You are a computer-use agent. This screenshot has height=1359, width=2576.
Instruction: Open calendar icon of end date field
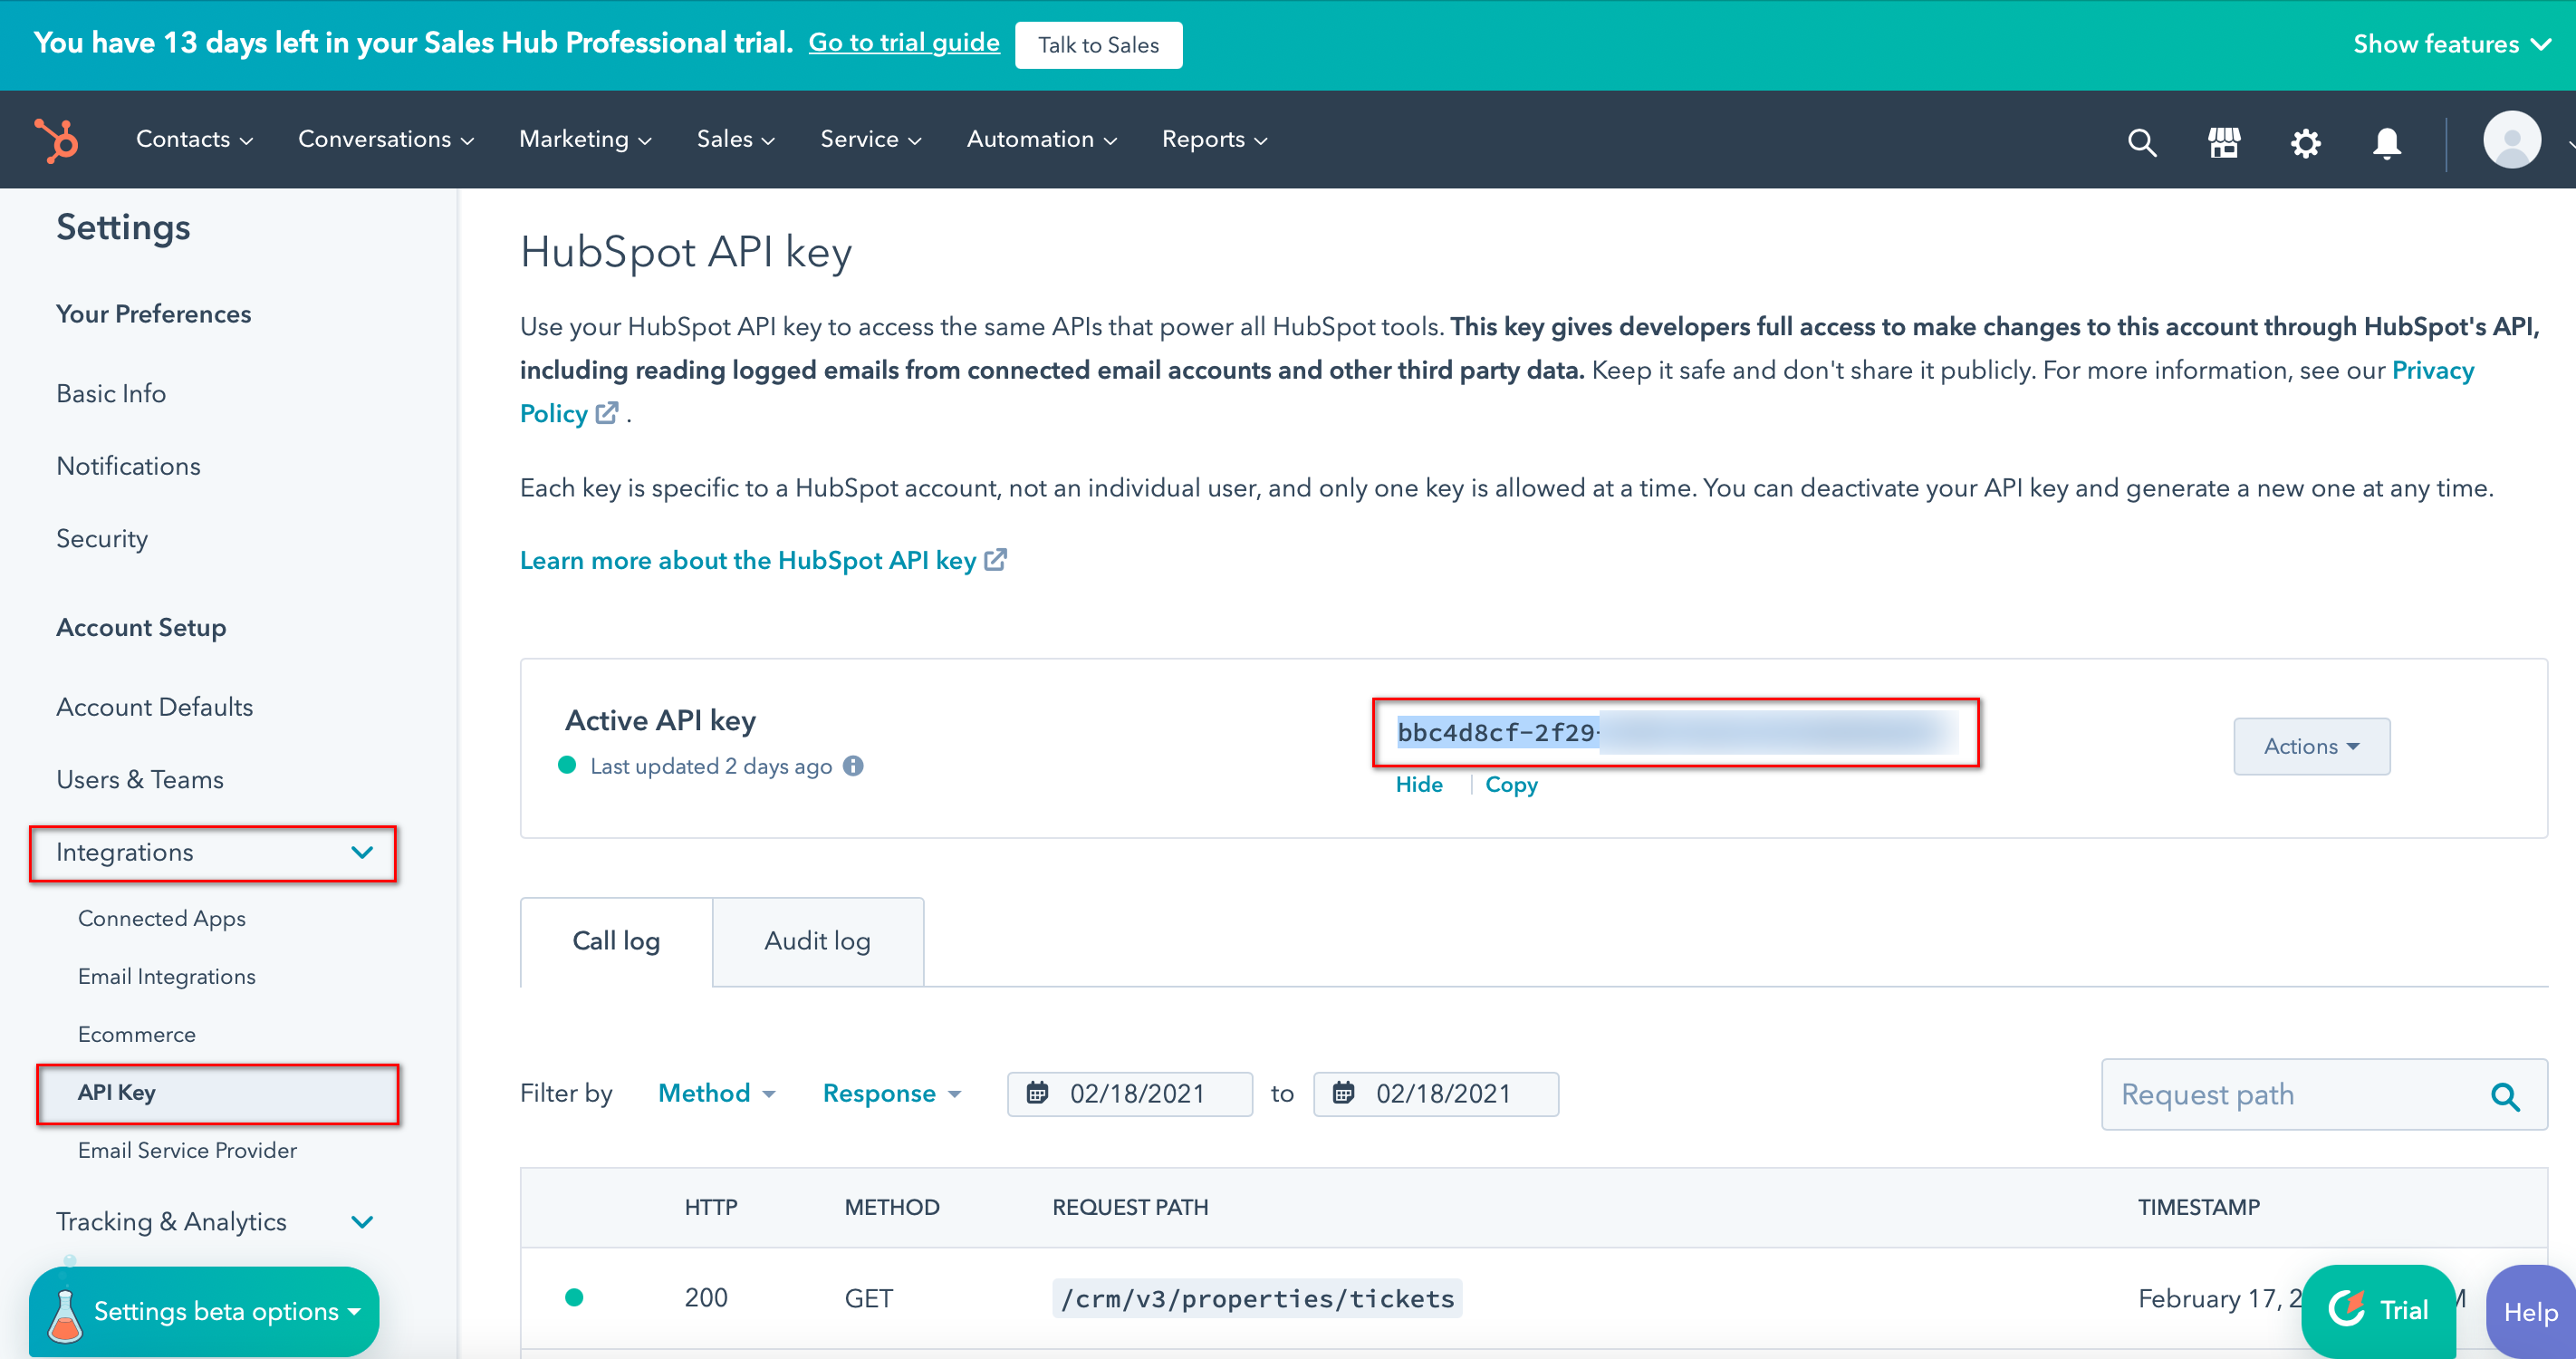tap(1343, 1093)
